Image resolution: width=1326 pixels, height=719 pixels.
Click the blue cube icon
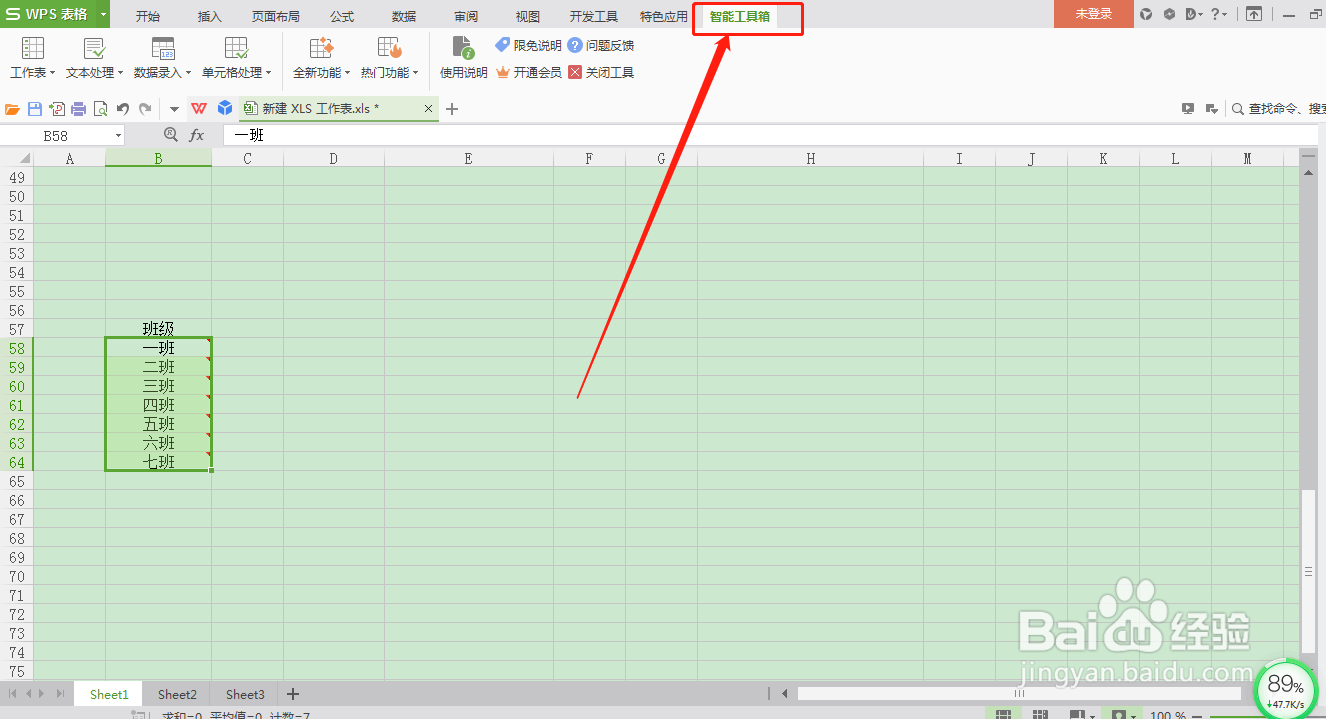(225, 108)
